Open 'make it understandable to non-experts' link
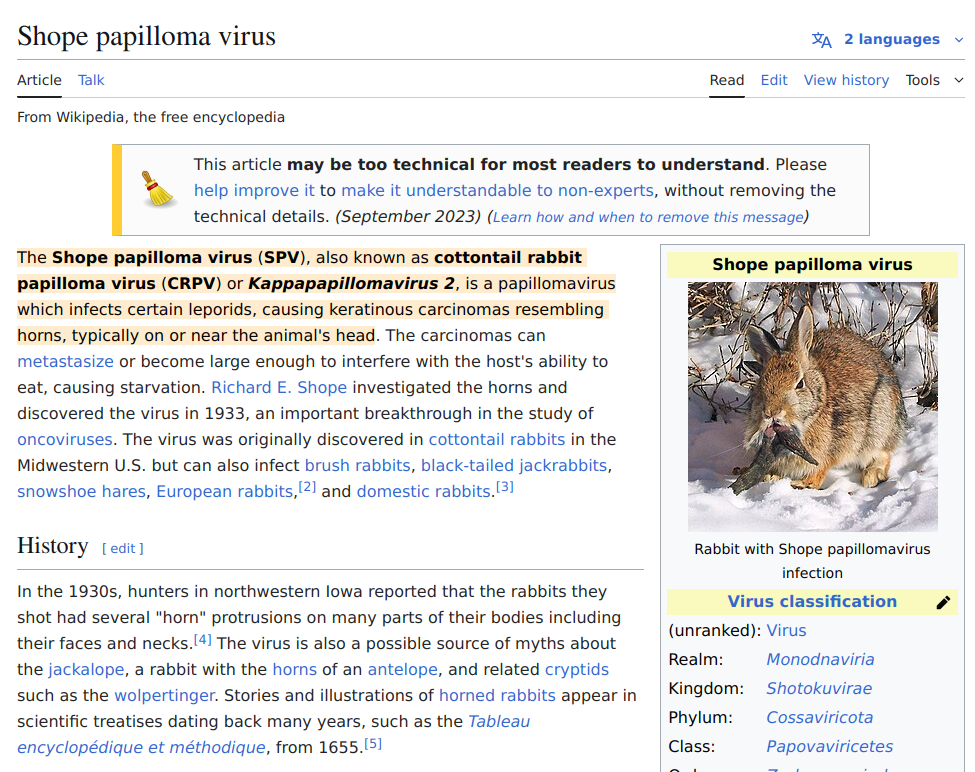This screenshot has width=975, height=772. (497, 190)
